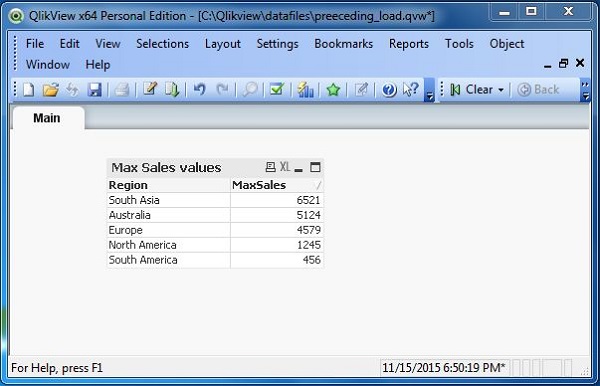
Task: Open the Edit menu
Action: 70,44
